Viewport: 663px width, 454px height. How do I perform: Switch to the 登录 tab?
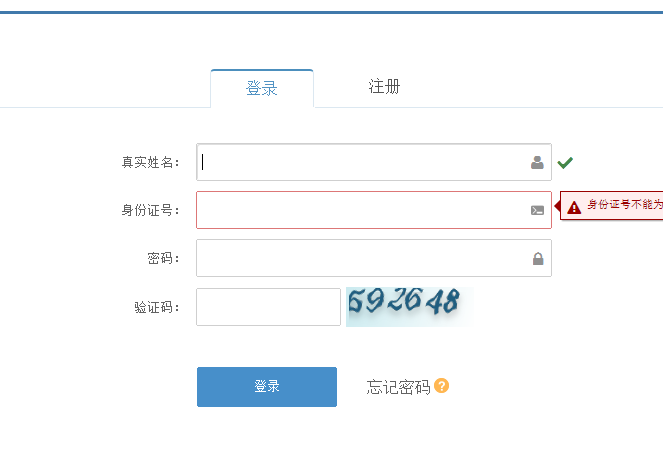click(x=262, y=88)
